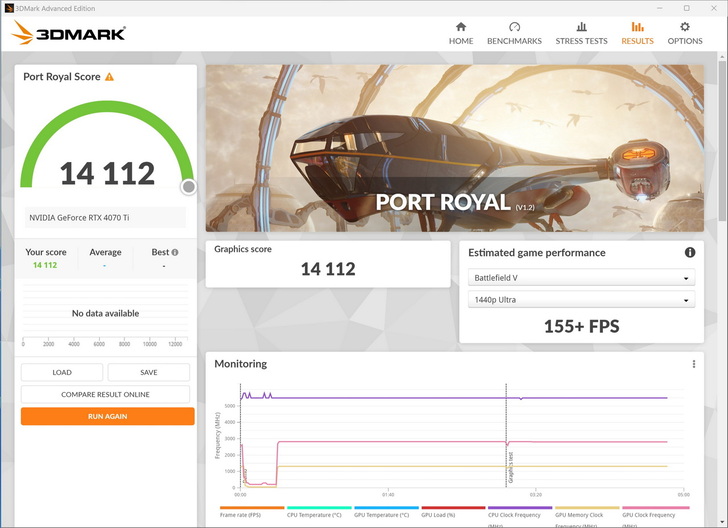728x528 pixels.
Task: Click the estimated game performance info icon
Action: coord(690,253)
